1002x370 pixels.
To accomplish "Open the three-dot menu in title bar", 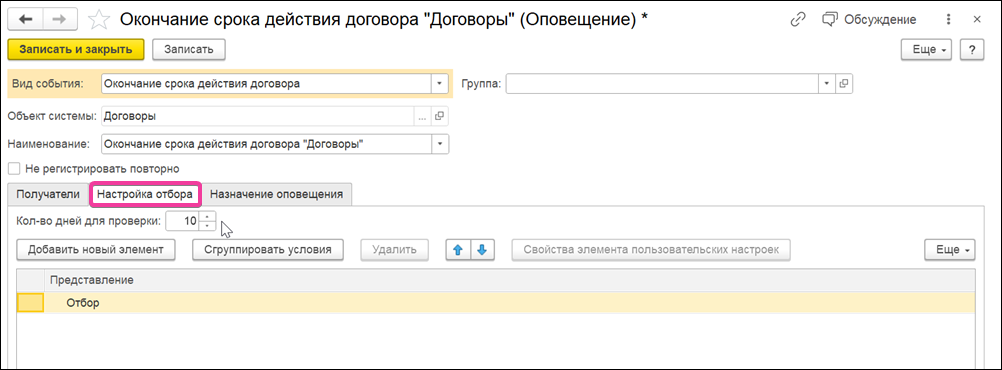I will [x=948, y=20].
